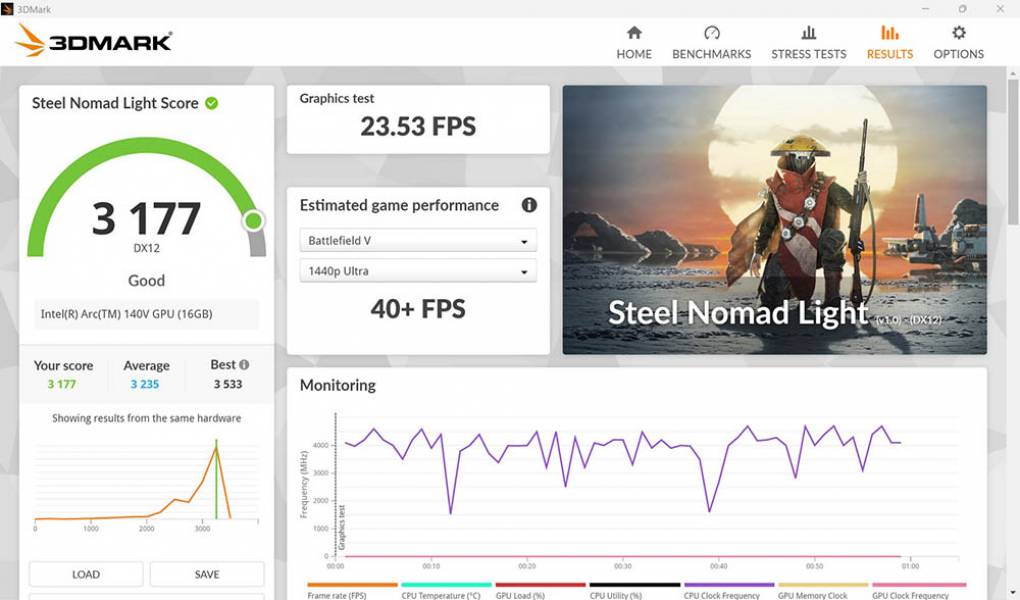Open the Battlefield V game dropdown
The height and width of the screenshot is (600, 1020).
418,241
